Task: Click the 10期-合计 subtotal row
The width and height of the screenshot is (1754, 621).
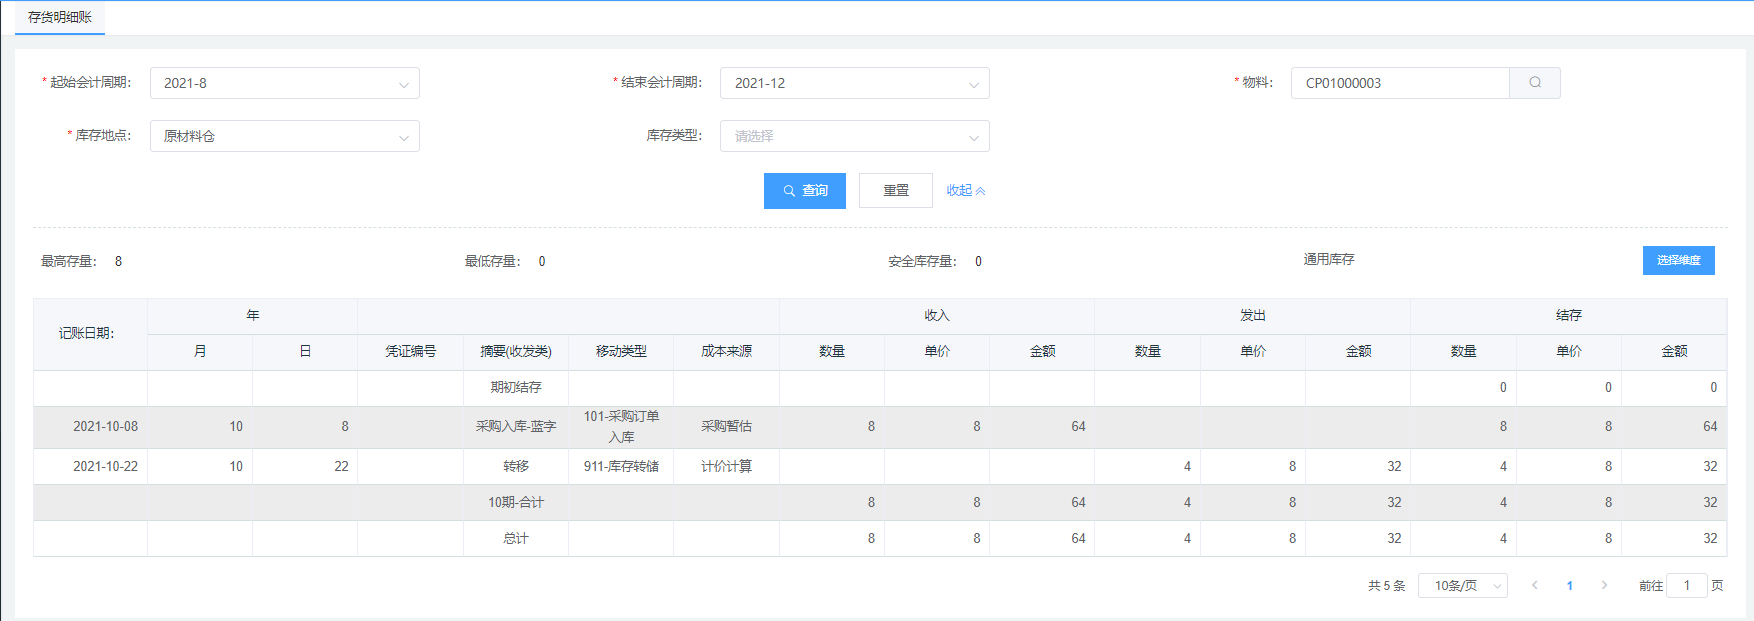Action: tap(515, 503)
